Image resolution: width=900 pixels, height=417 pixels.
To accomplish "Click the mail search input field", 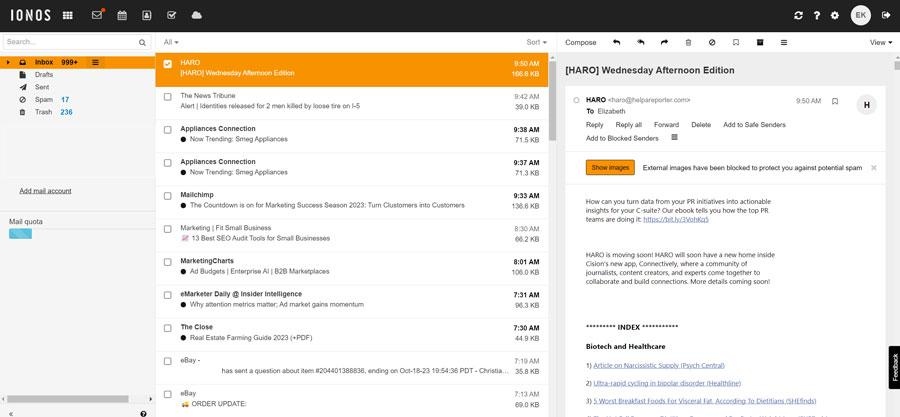I will point(68,42).
